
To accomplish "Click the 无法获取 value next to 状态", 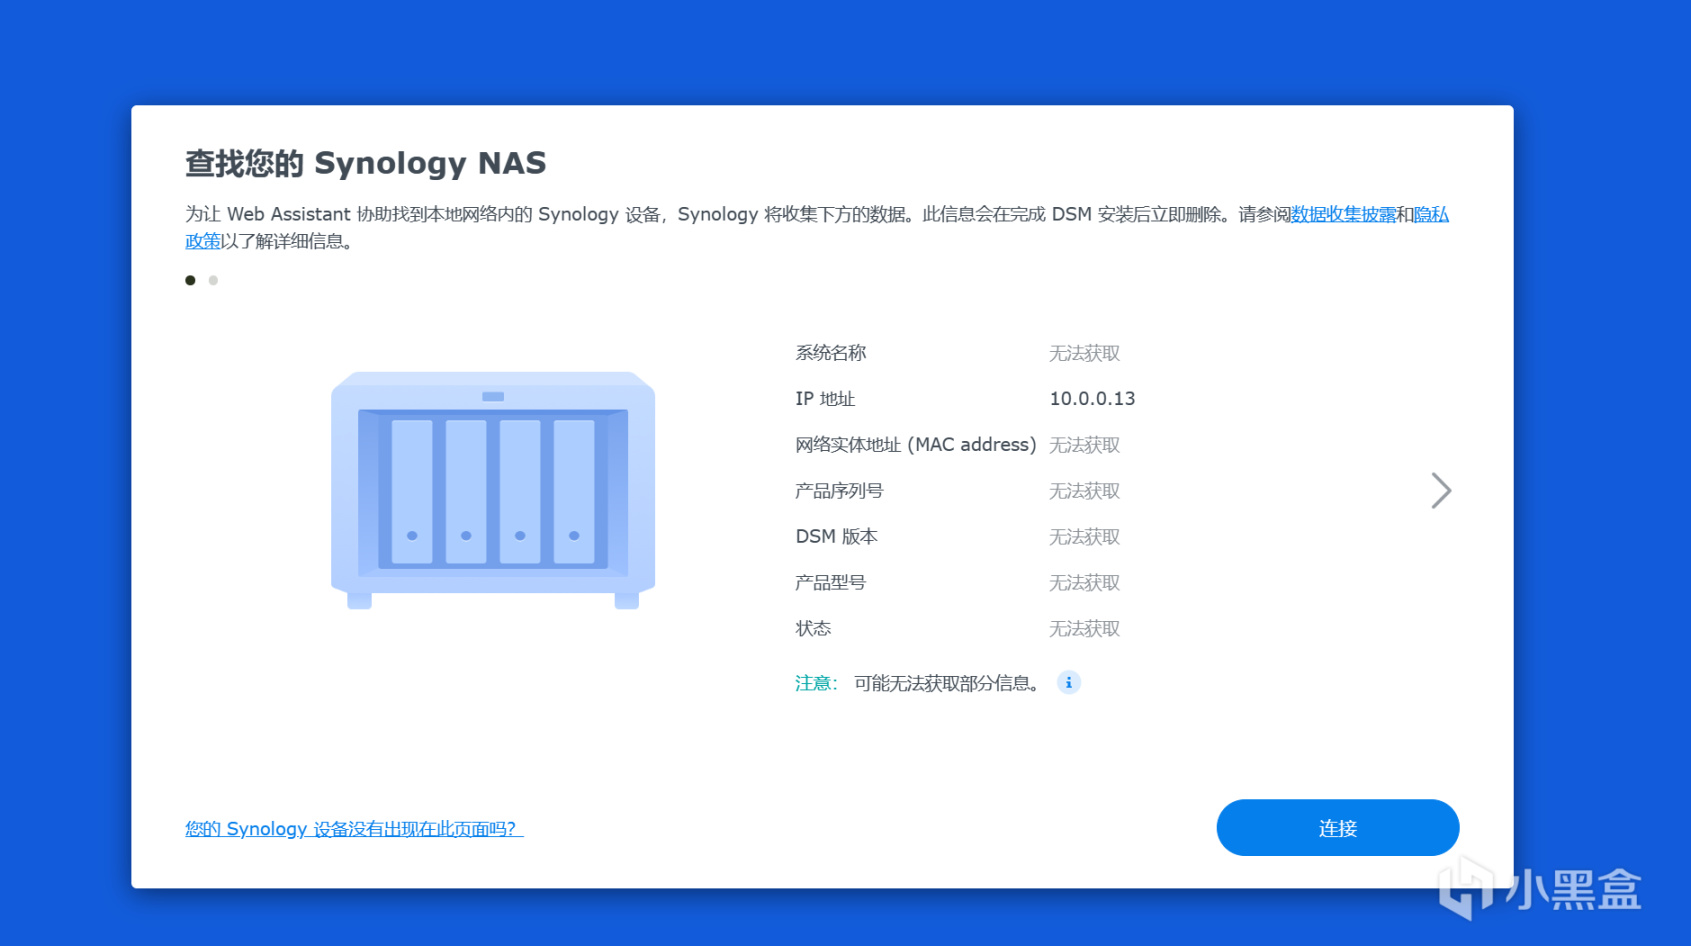I will 1085,629.
